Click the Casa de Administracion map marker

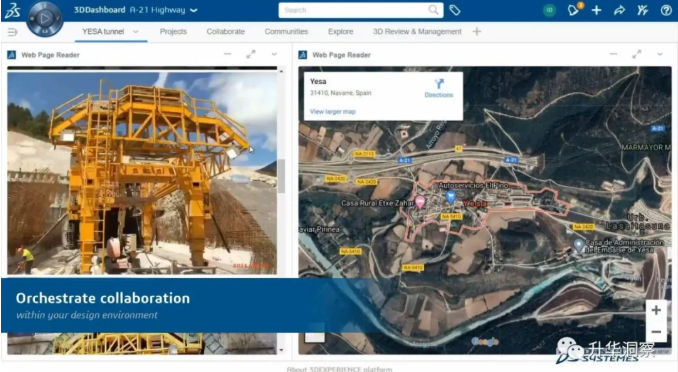[x=579, y=245]
